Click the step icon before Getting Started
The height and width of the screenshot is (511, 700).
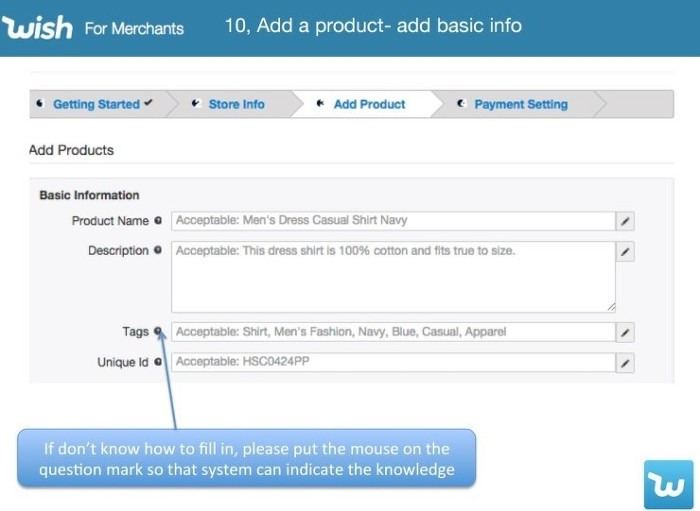point(40,104)
